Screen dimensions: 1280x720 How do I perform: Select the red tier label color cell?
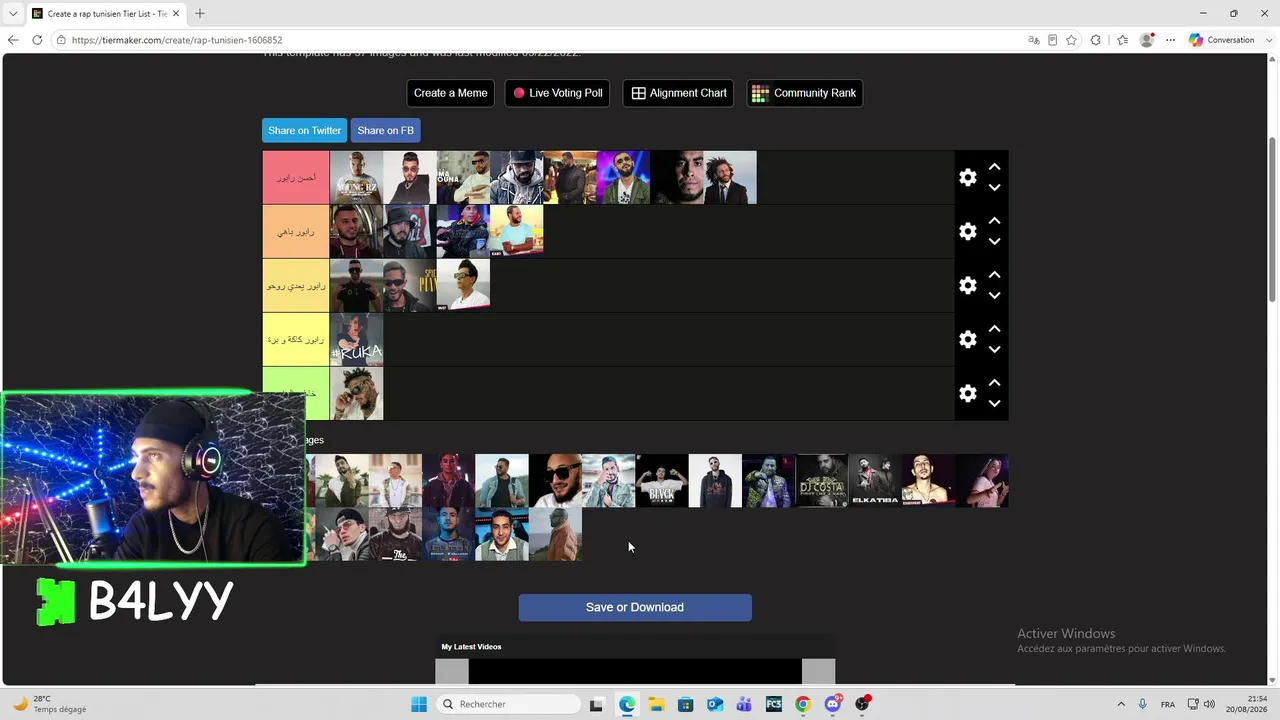coord(296,177)
